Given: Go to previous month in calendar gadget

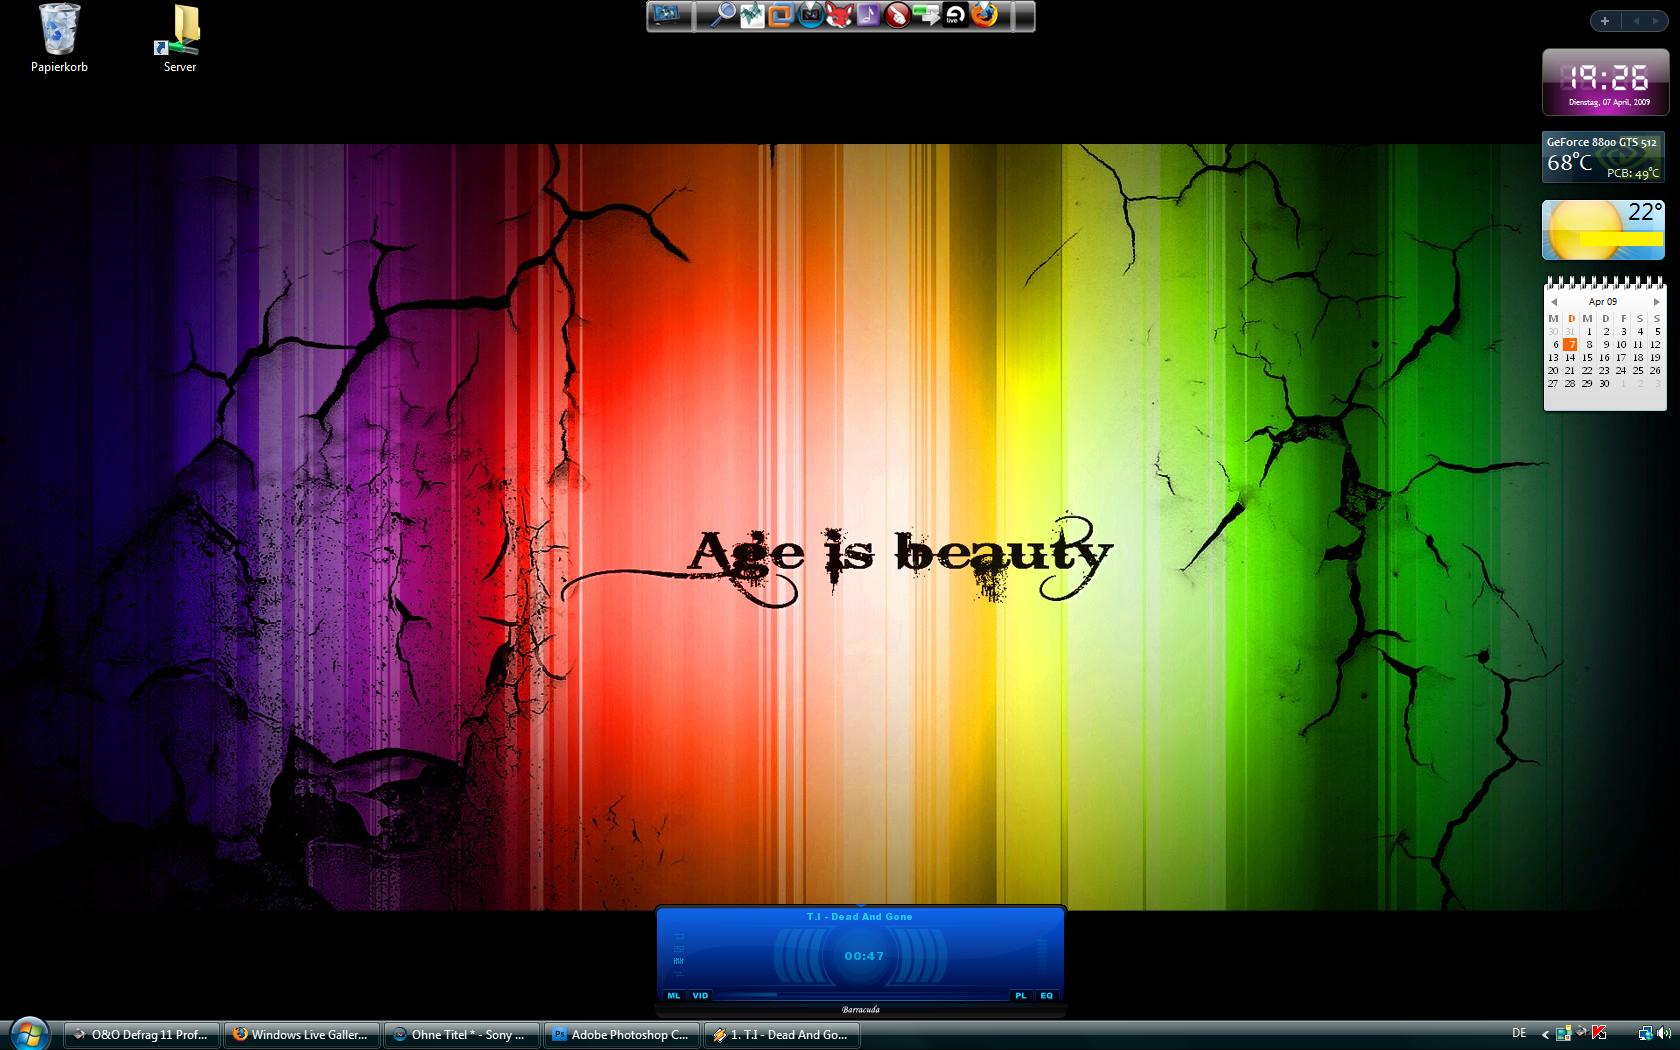Looking at the screenshot, I should click(1554, 302).
